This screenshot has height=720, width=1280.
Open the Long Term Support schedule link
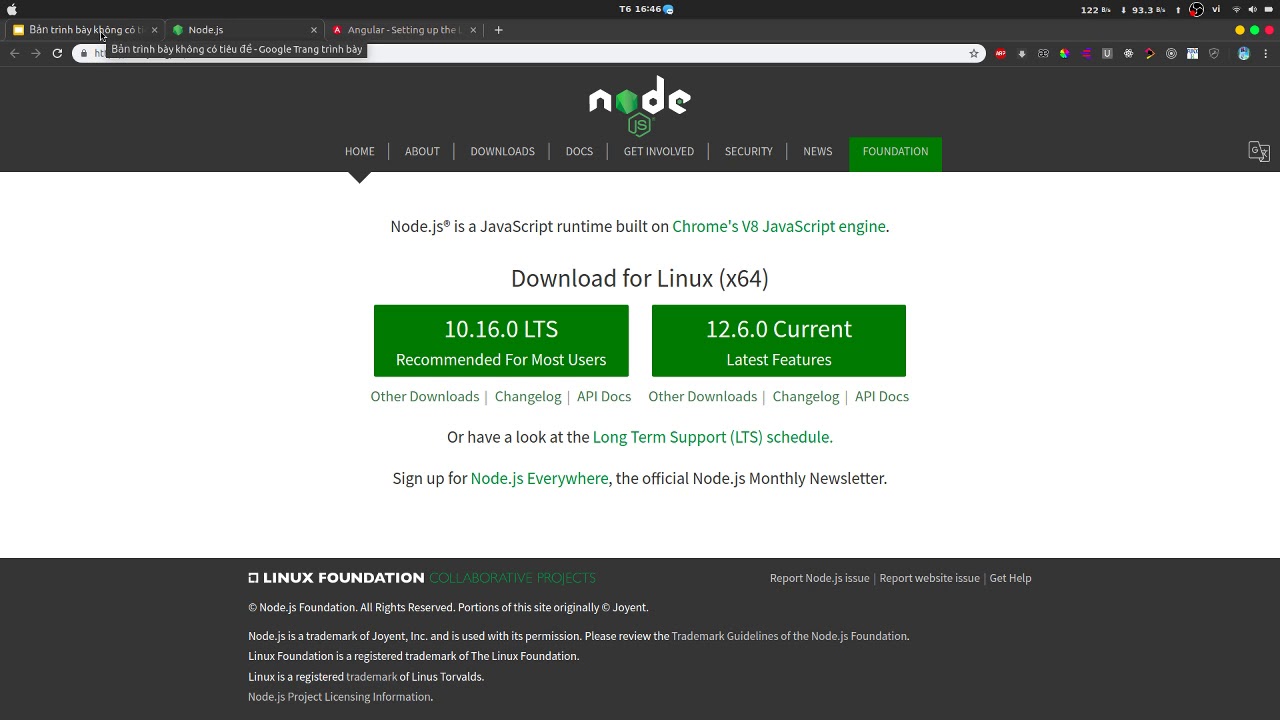click(x=713, y=437)
